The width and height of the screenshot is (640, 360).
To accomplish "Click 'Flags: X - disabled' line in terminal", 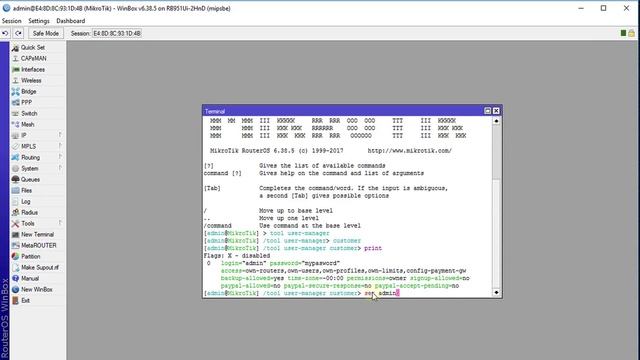I will coord(237,256).
